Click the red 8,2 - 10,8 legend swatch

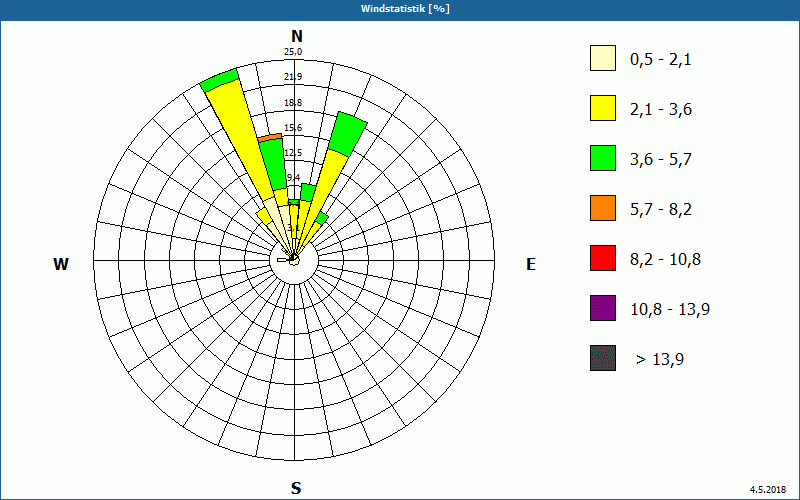603,258
